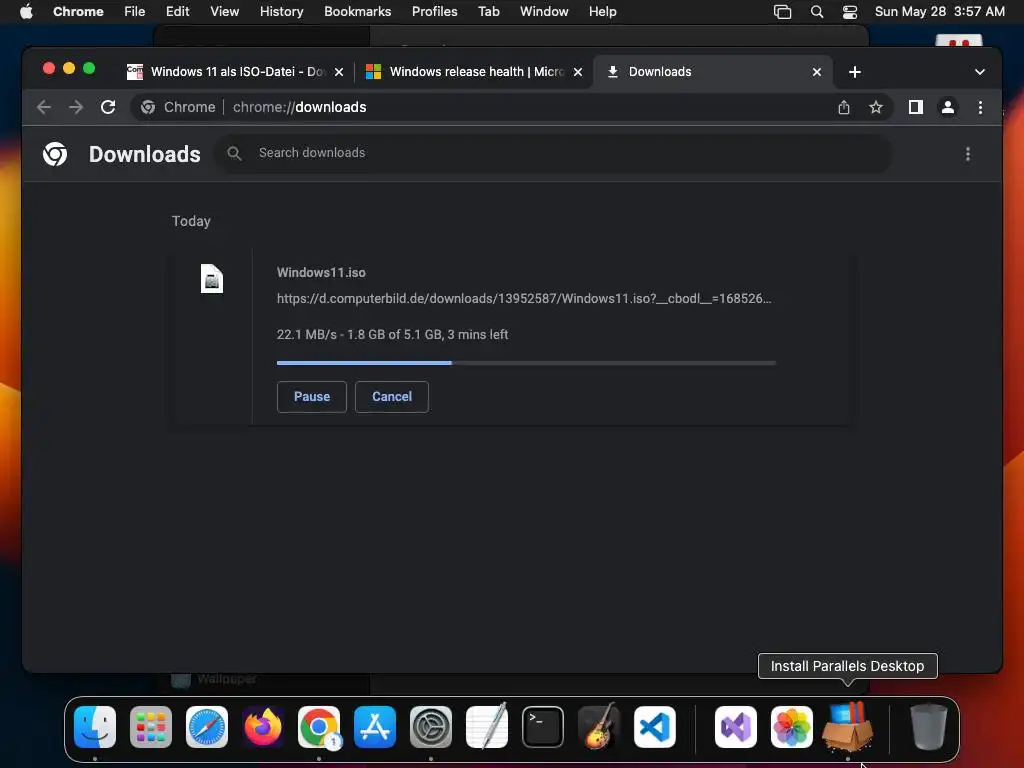
Task: Click Stage Manager menu bar icon
Action: (x=782, y=11)
